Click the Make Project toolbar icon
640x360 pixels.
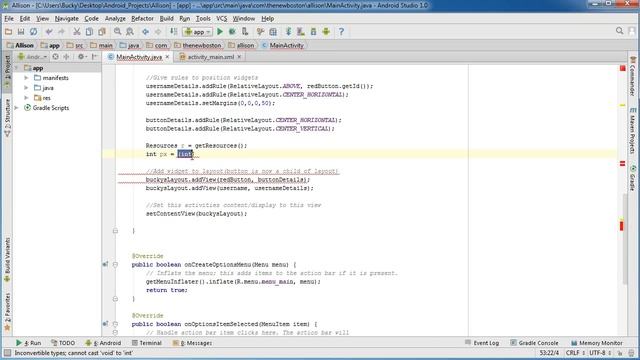point(173,31)
